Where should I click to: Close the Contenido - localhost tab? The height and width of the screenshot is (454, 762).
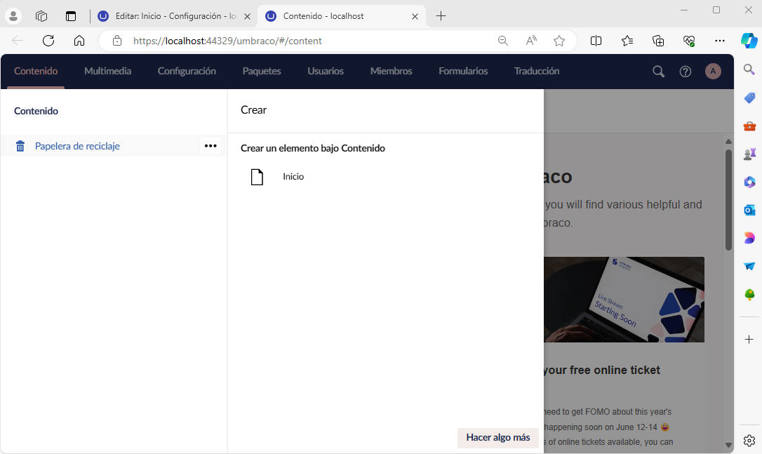click(415, 17)
